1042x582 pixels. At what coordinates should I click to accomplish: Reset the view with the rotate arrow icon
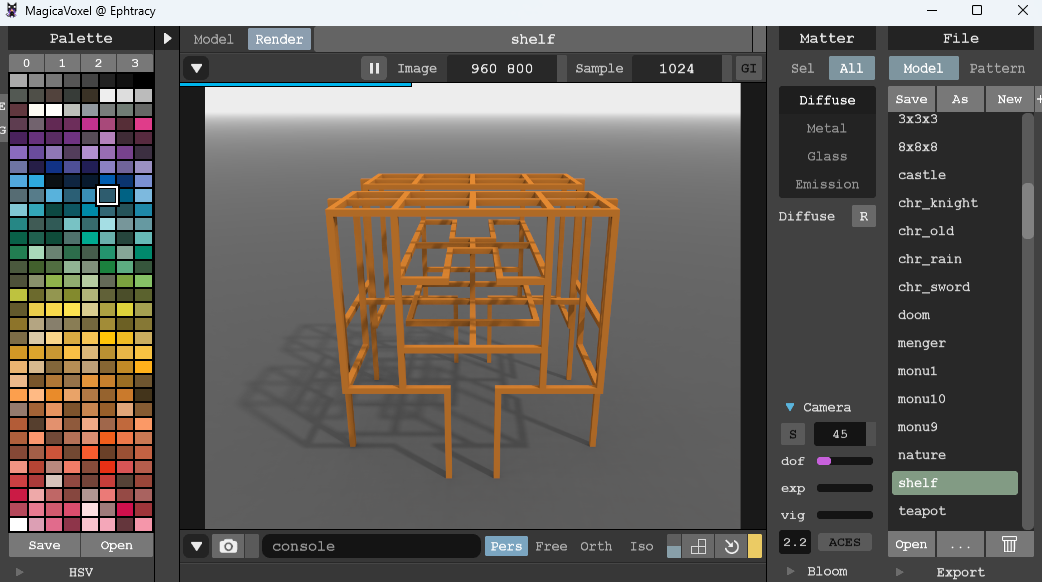730,545
